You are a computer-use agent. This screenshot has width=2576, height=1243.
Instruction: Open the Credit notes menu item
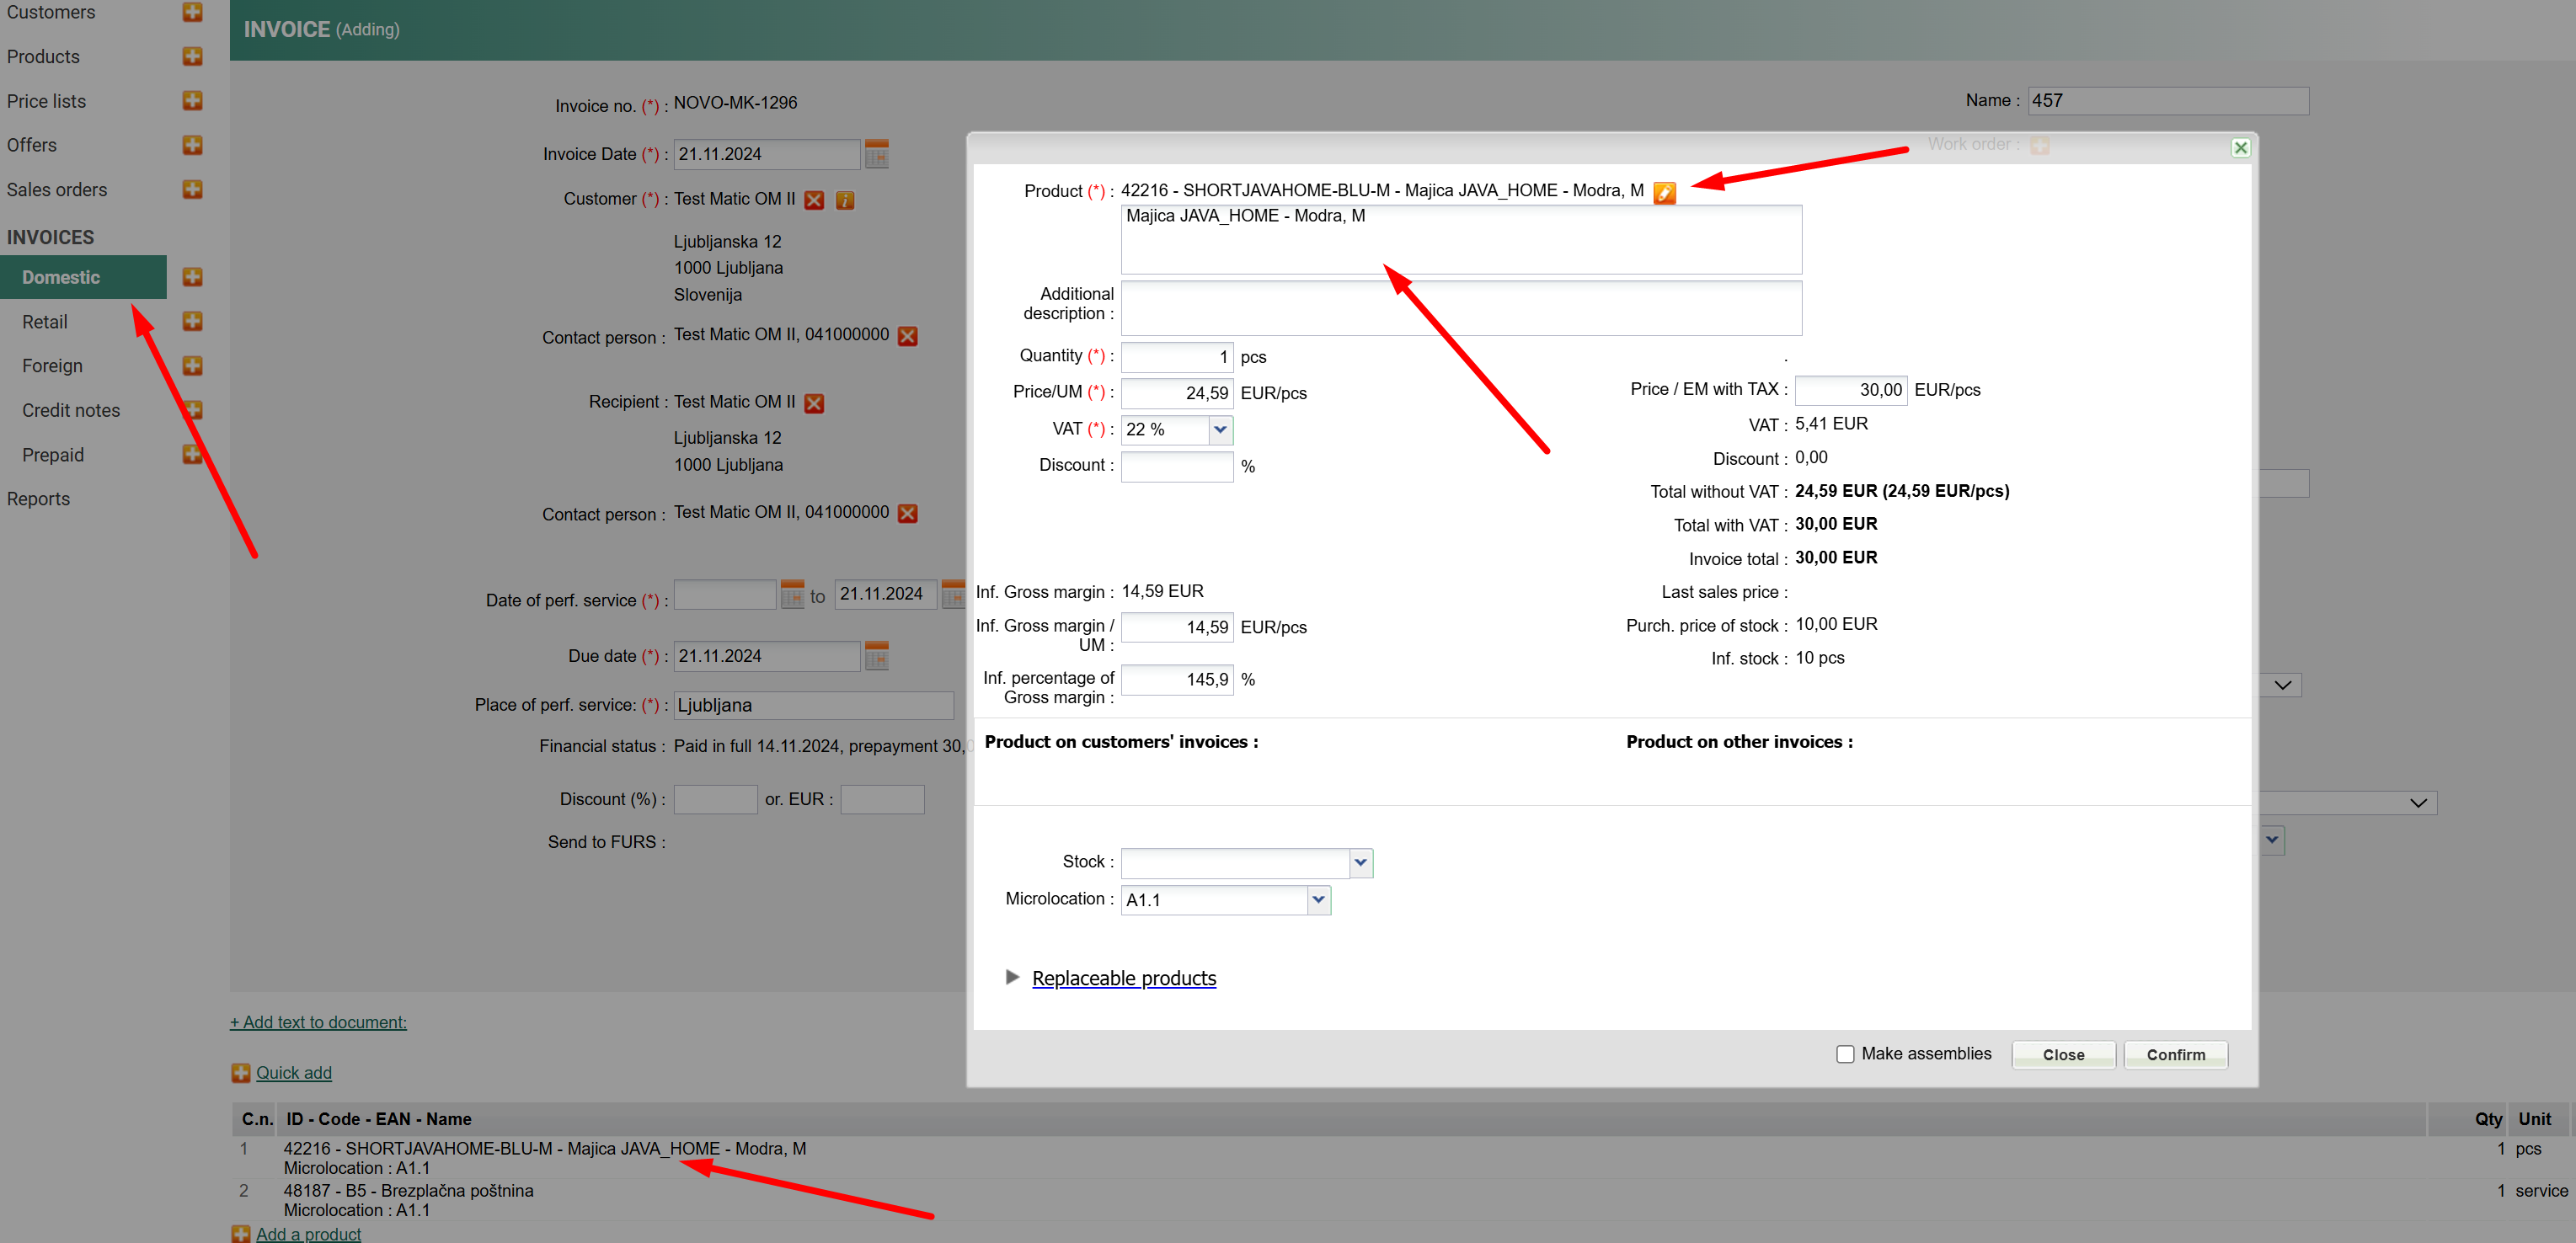(x=71, y=410)
